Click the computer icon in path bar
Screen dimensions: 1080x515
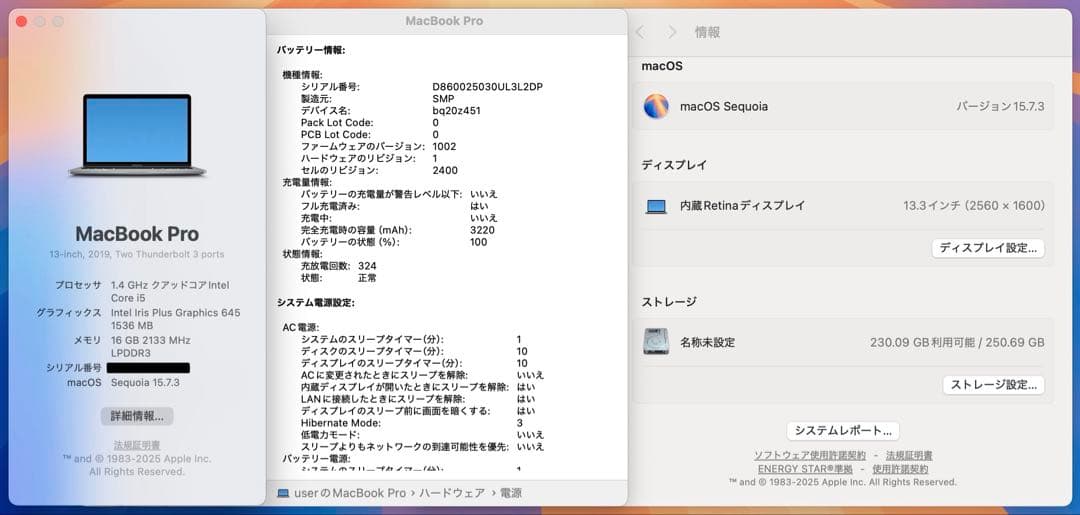(x=283, y=493)
